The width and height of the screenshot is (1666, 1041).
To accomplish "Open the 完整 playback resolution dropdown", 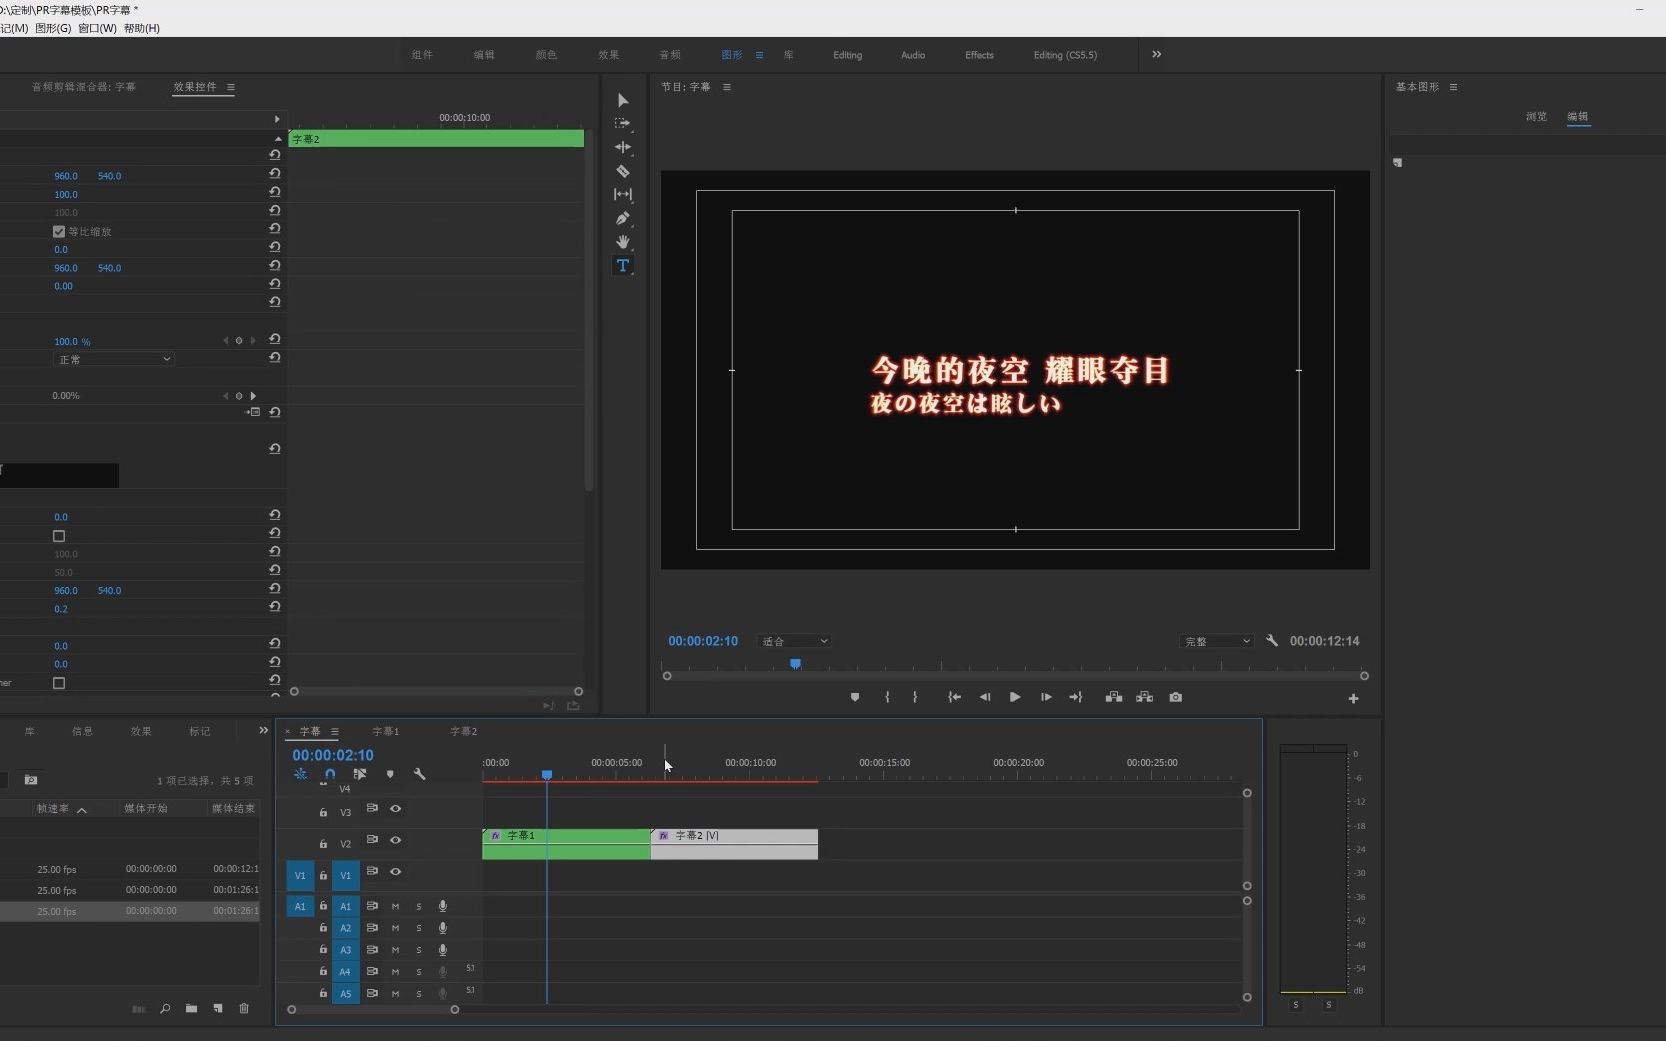I will [1218, 641].
